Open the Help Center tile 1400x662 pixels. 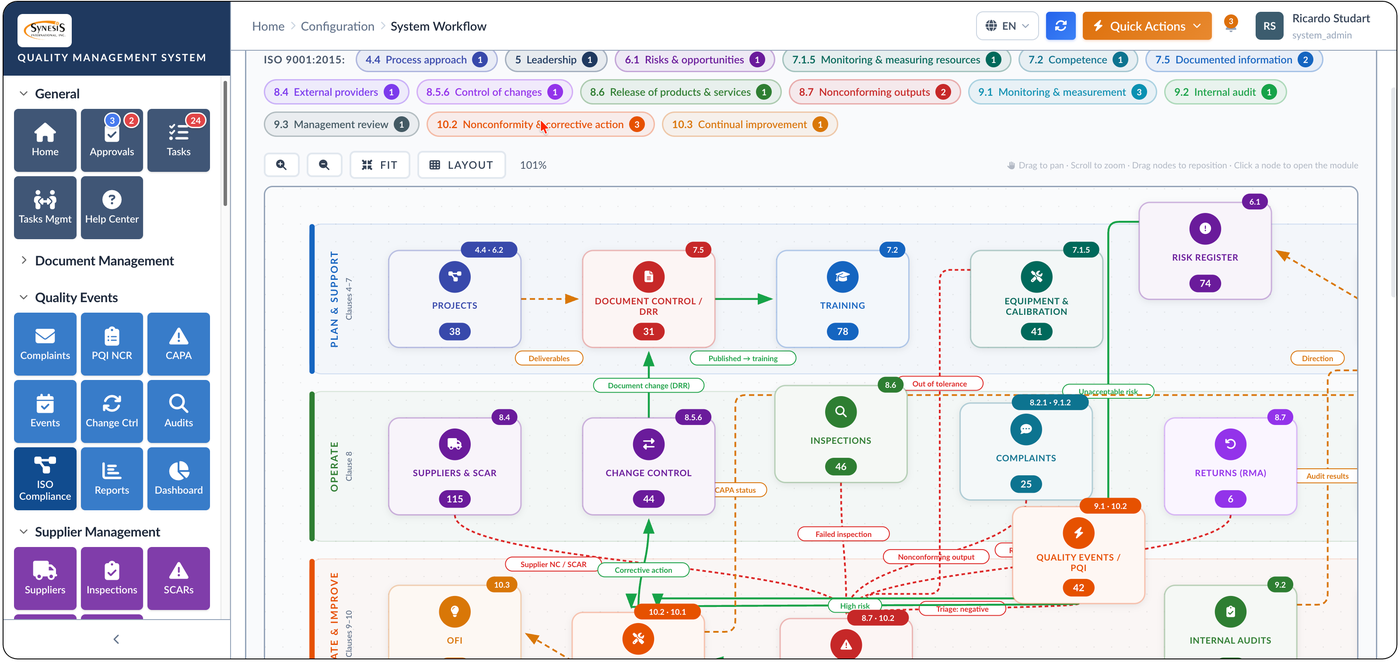112,208
